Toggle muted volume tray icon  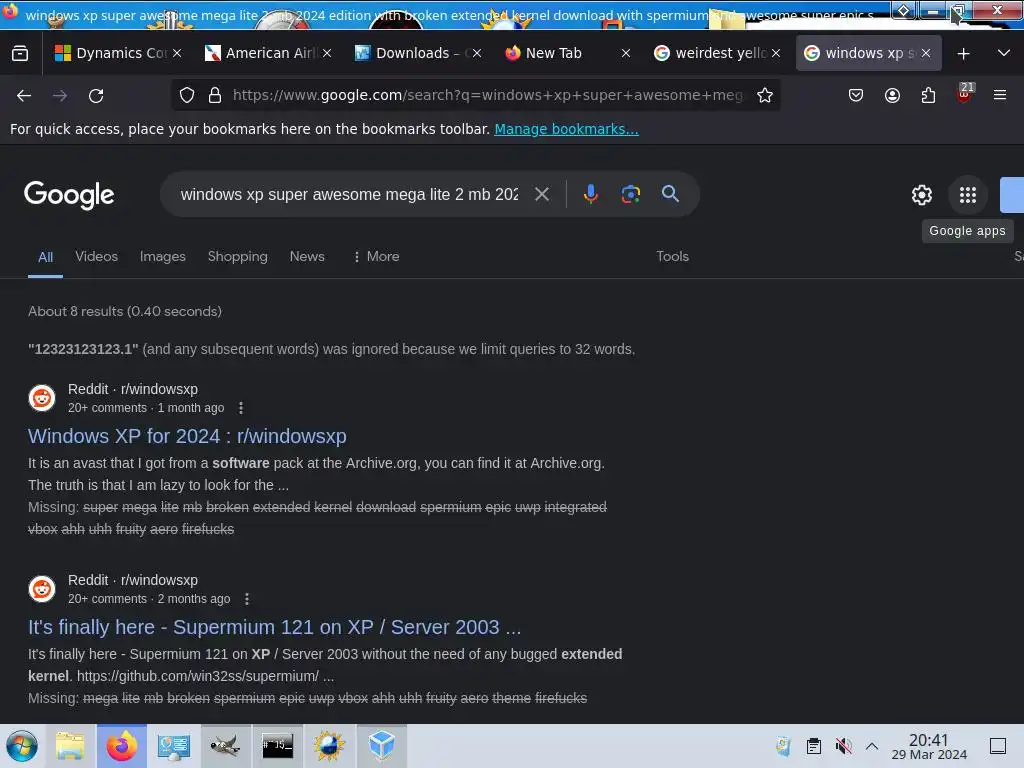[x=844, y=746]
